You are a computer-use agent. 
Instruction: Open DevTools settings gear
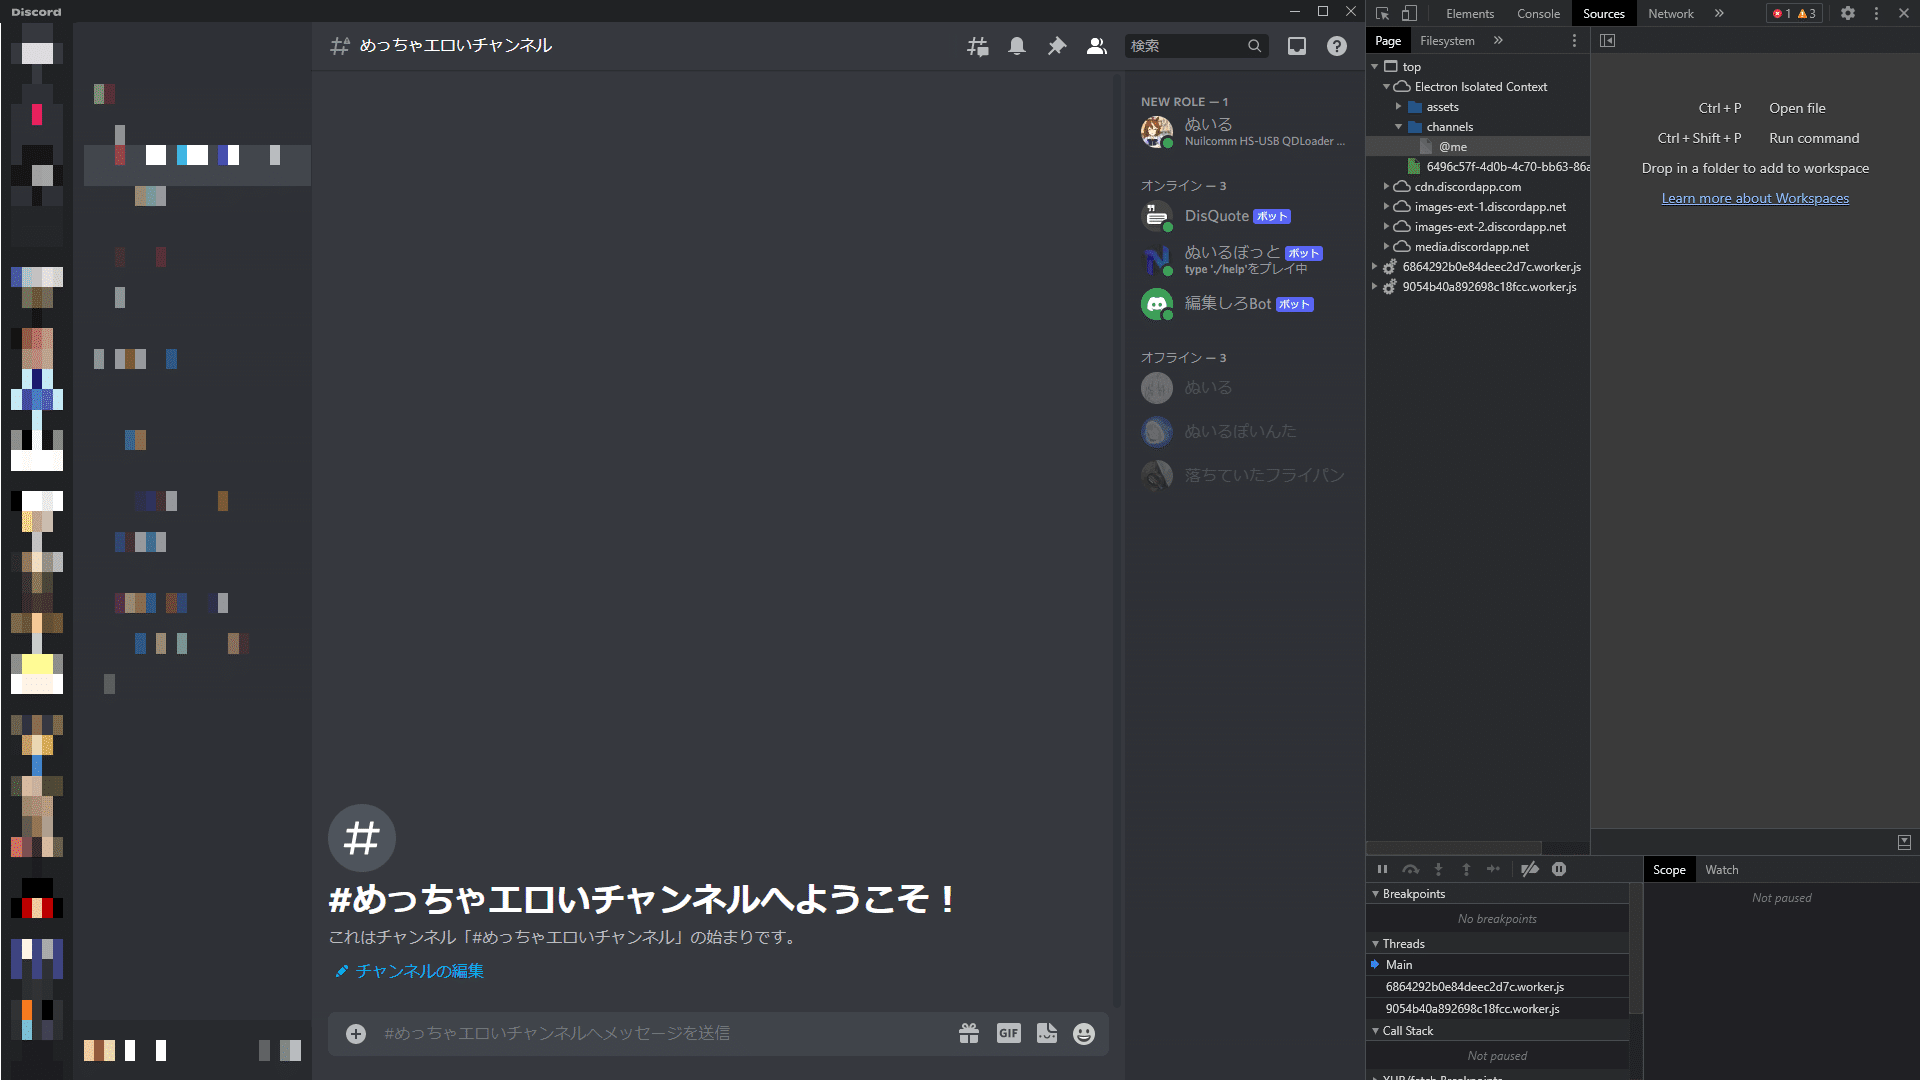click(1848, 14)
